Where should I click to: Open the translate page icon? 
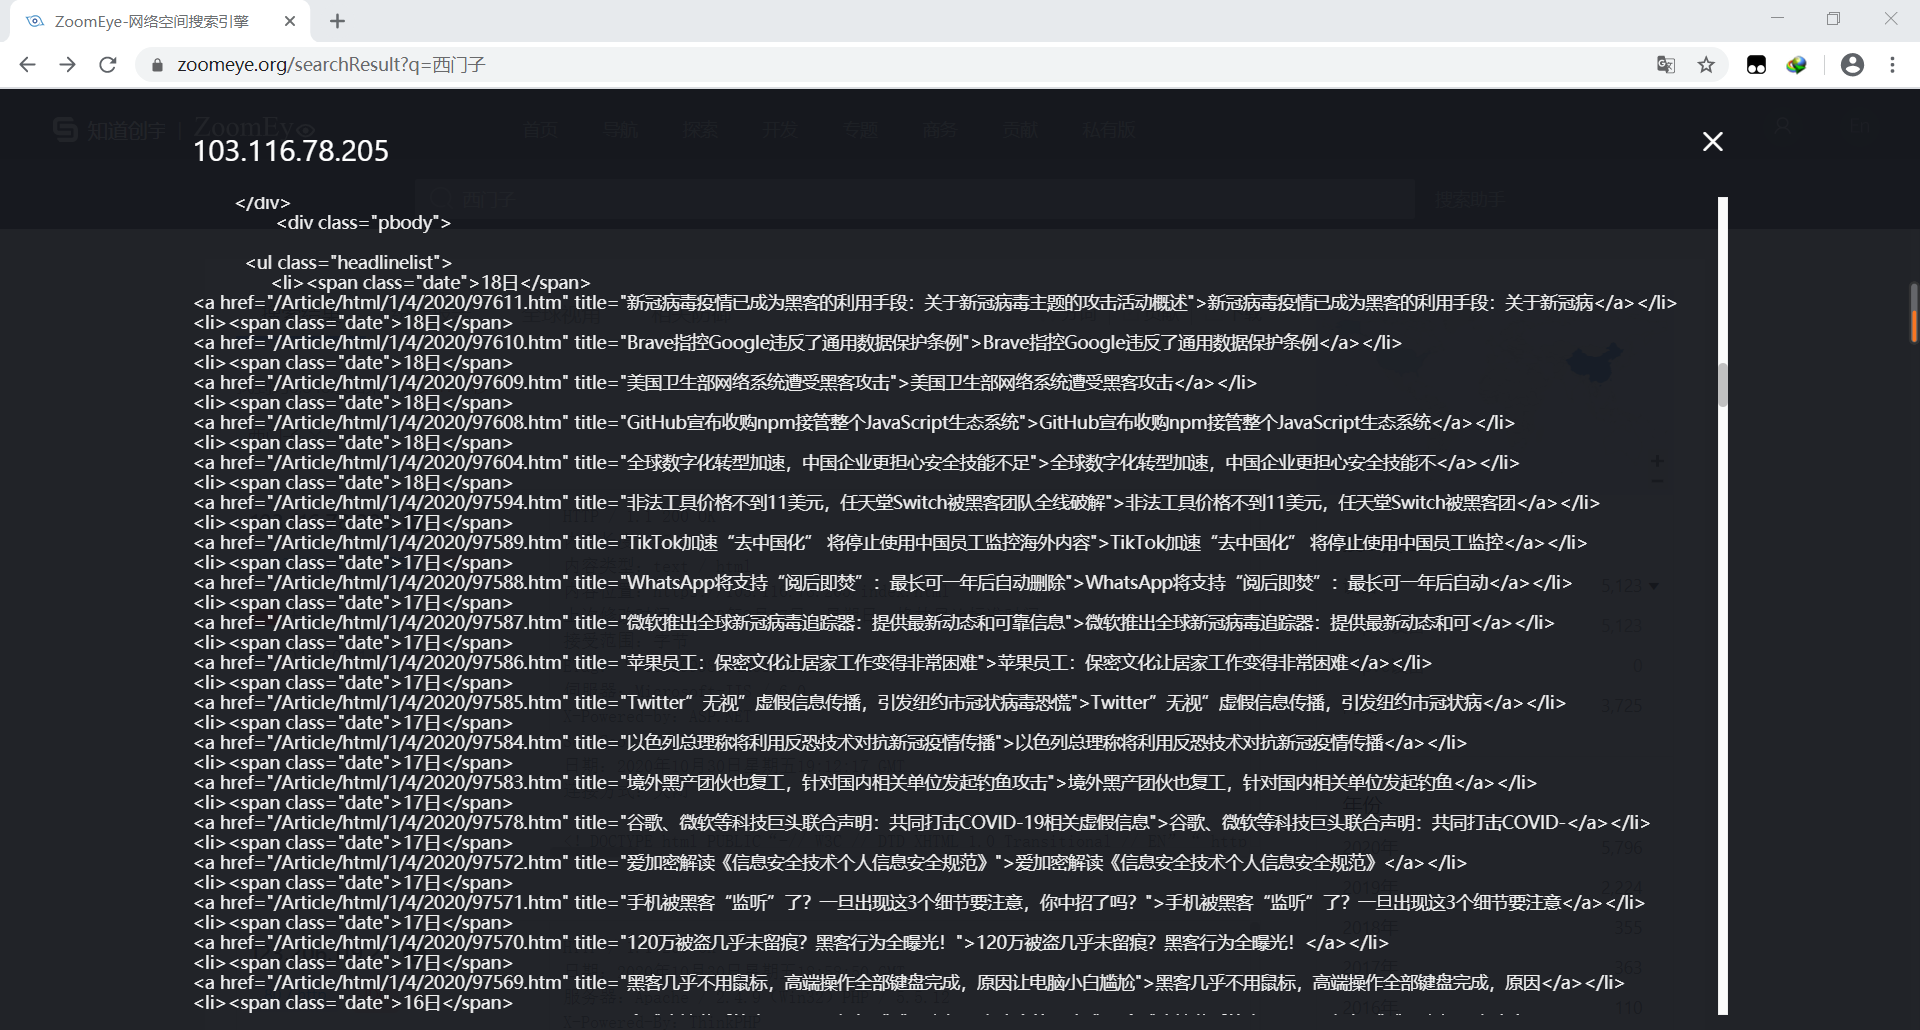(1665, 65)
